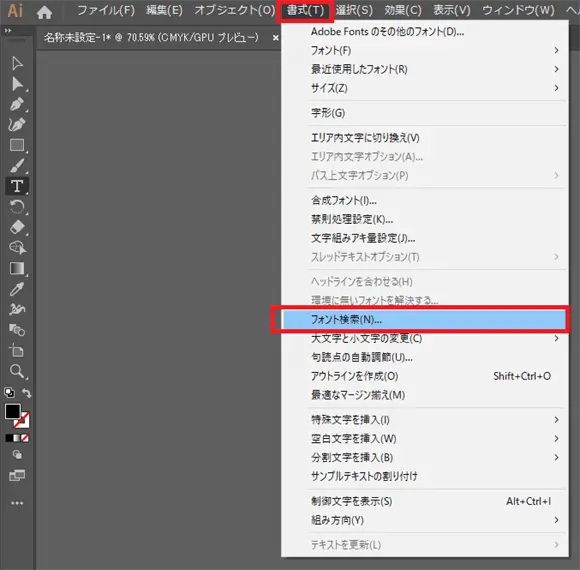Select the Shape Builder tool
Screen dimensions: 580x570
(17, 247)
